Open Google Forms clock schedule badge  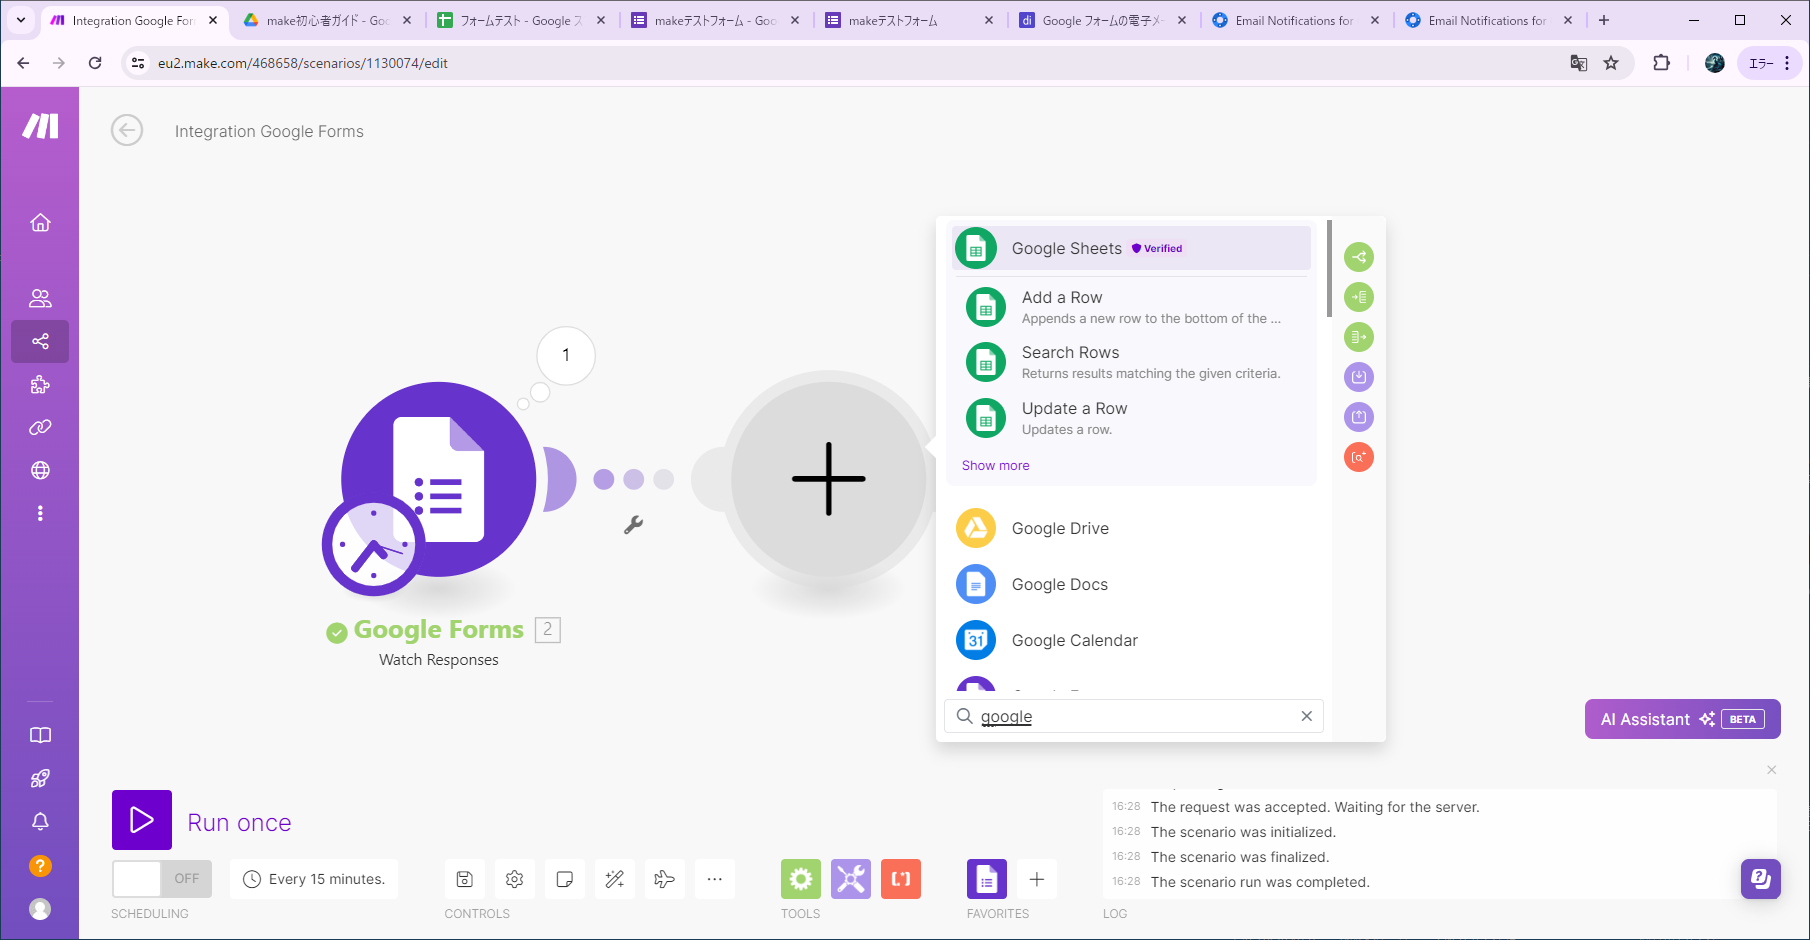click(x=373, y=546)
